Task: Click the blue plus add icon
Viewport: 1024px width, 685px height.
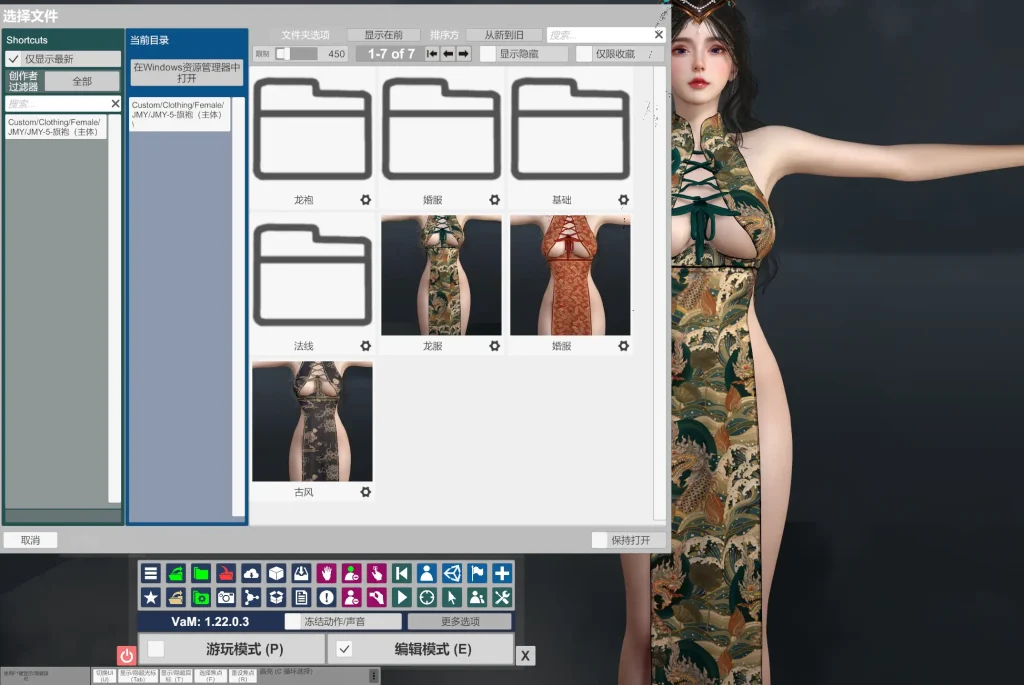Action: (502, 573)
